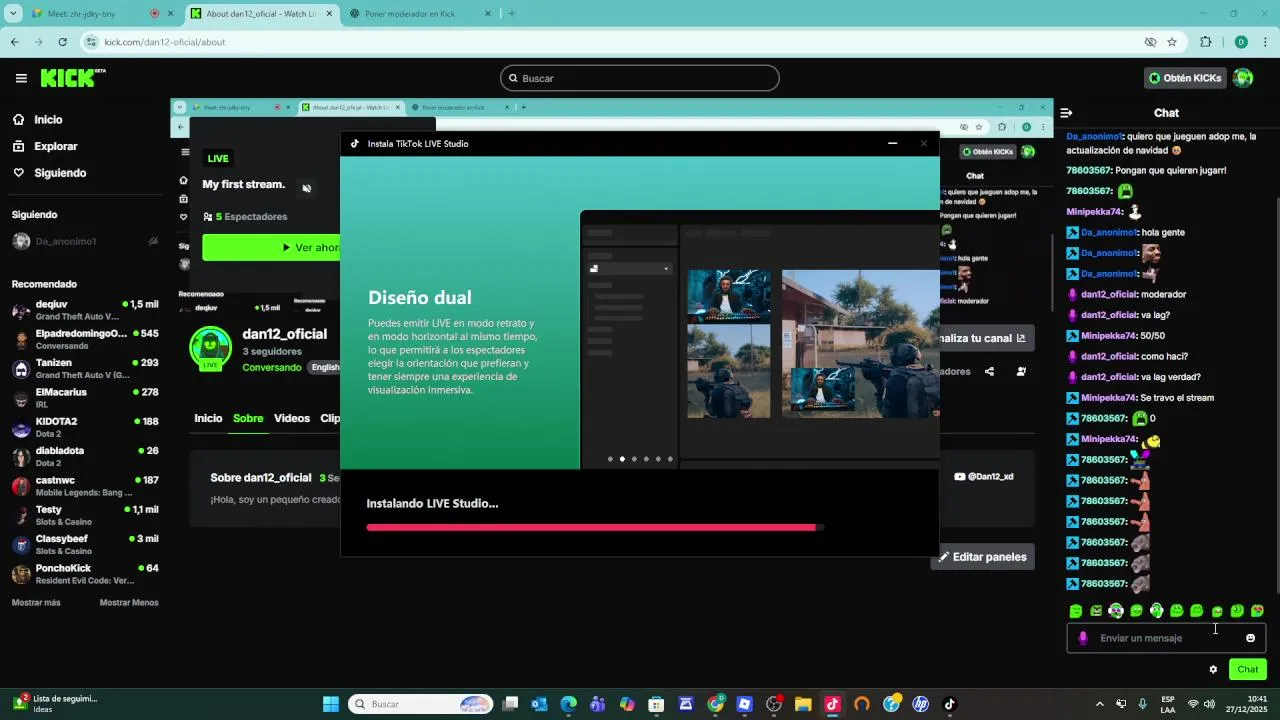Open the Sobre channel tab
Viewport: 1280px width, 720px height.
tap(248, 419)
